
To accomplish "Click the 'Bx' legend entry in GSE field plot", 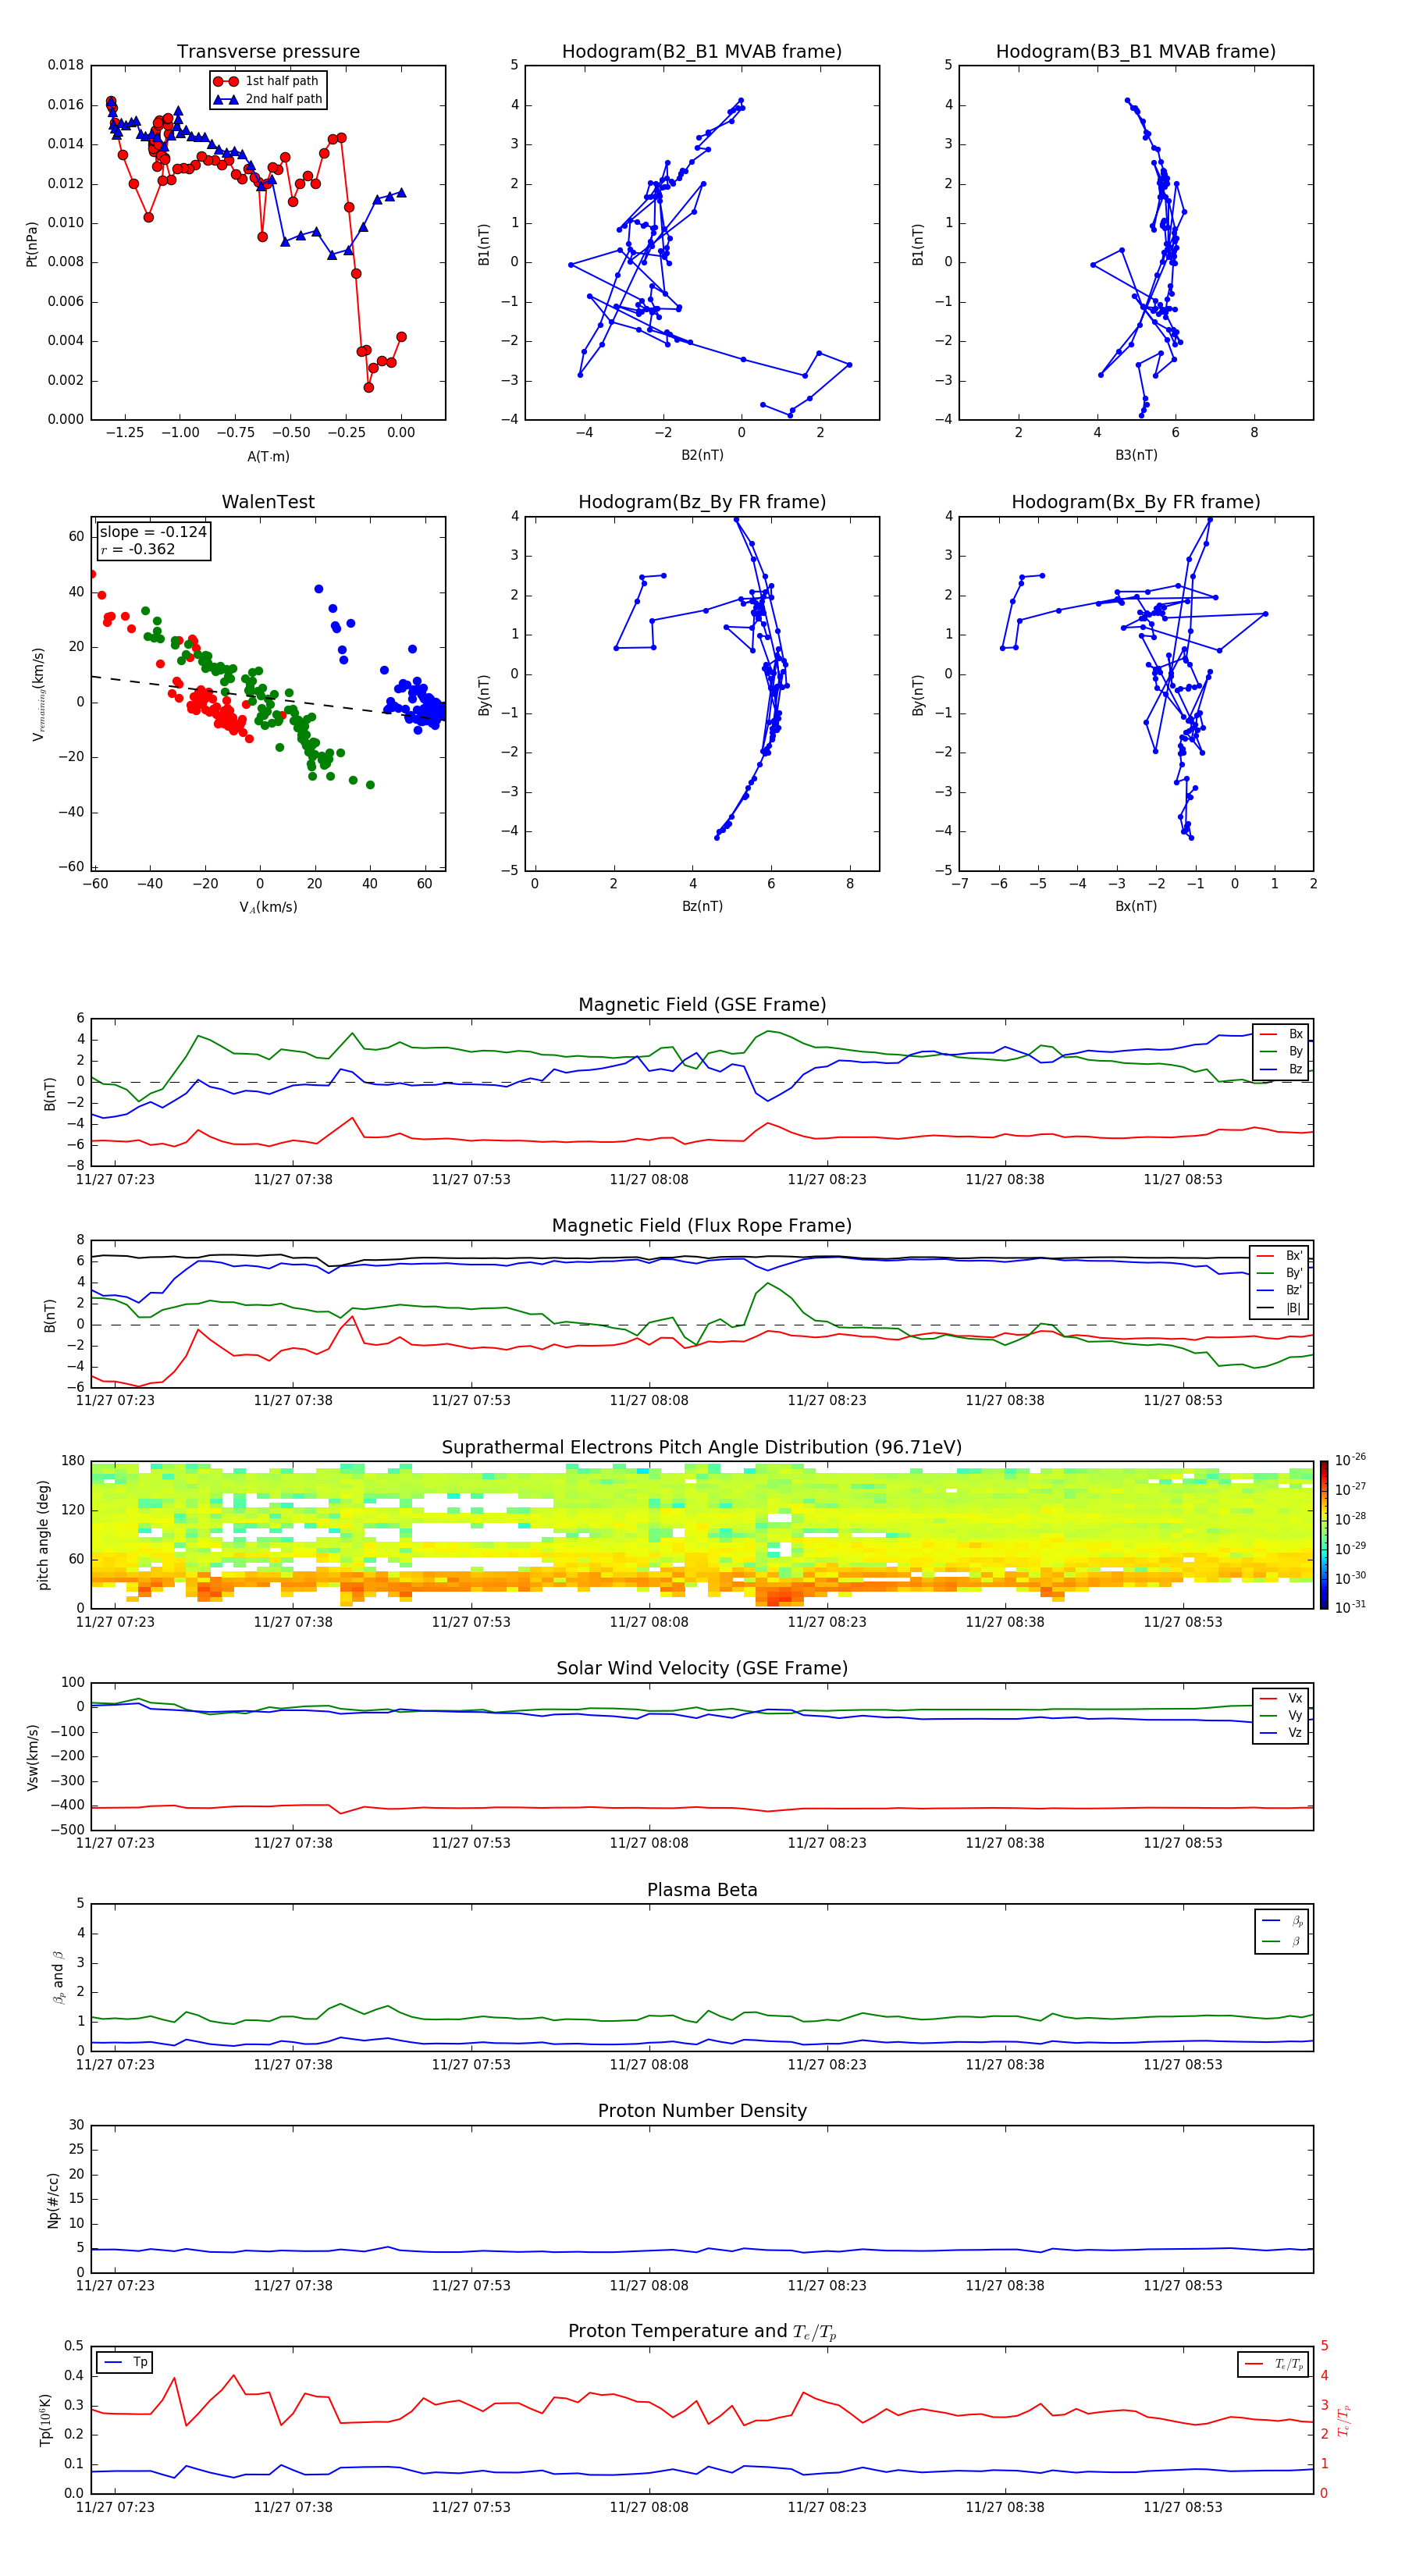I will click(1282, 1034).
